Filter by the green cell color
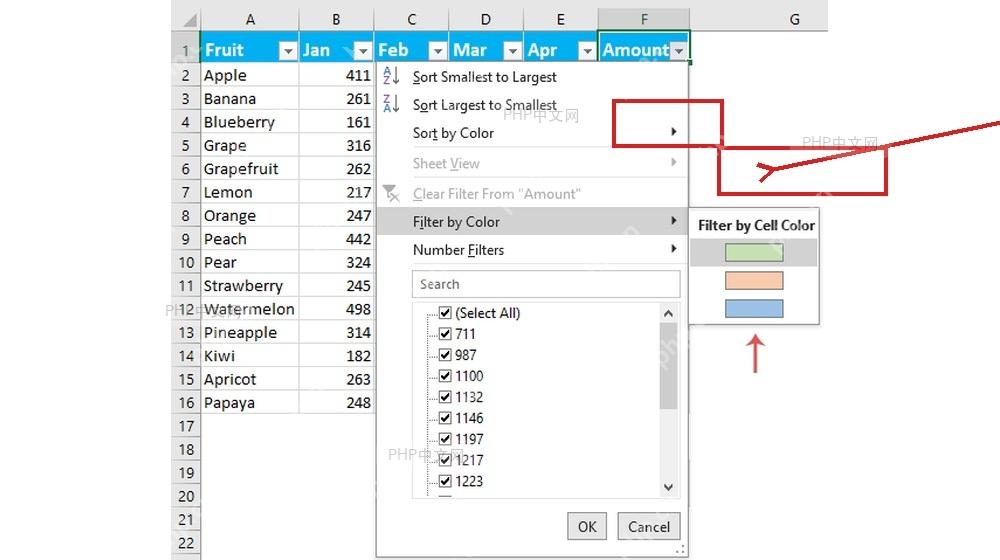1000x560 pixels. pos(754,253)
